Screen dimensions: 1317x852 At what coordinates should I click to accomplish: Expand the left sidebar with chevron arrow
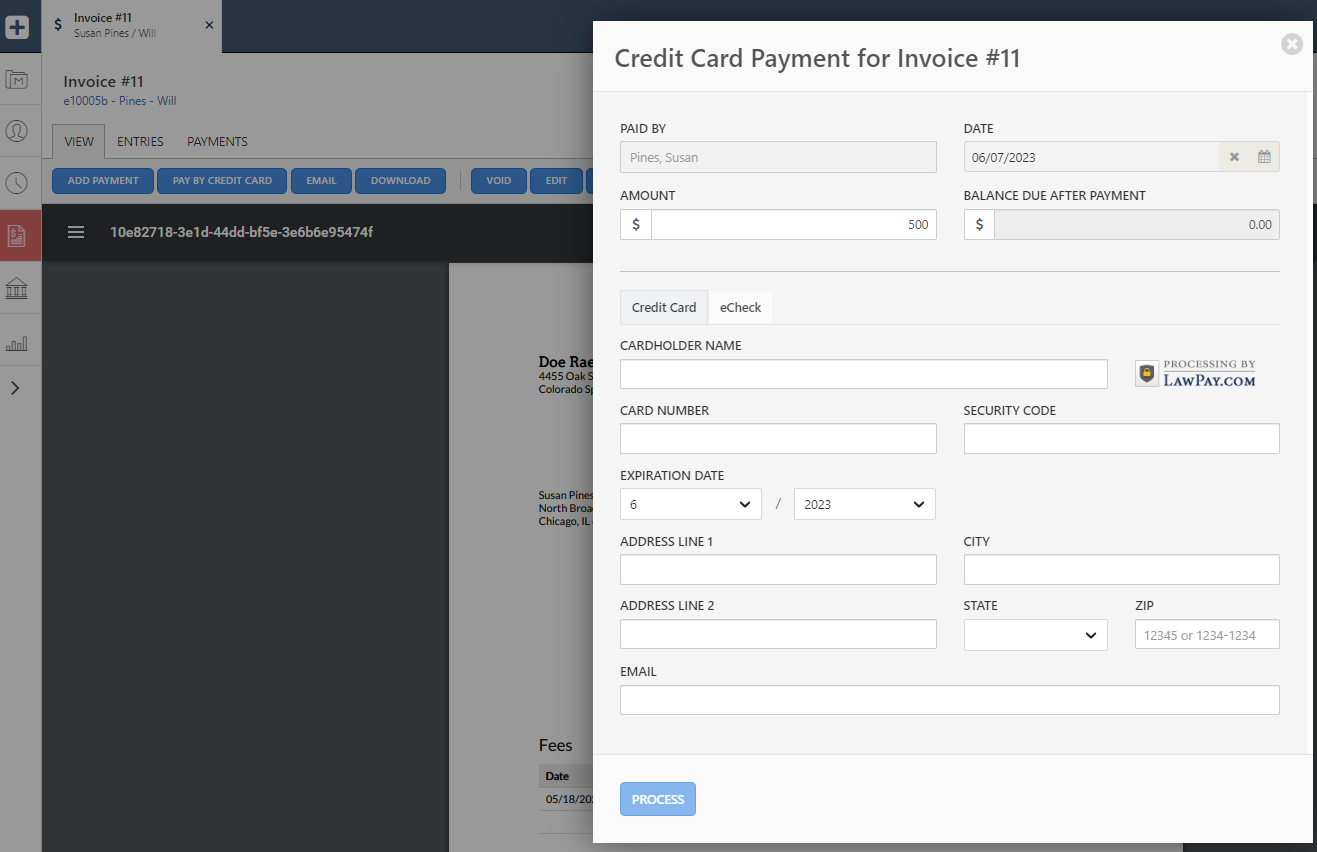tap(15, 388)
